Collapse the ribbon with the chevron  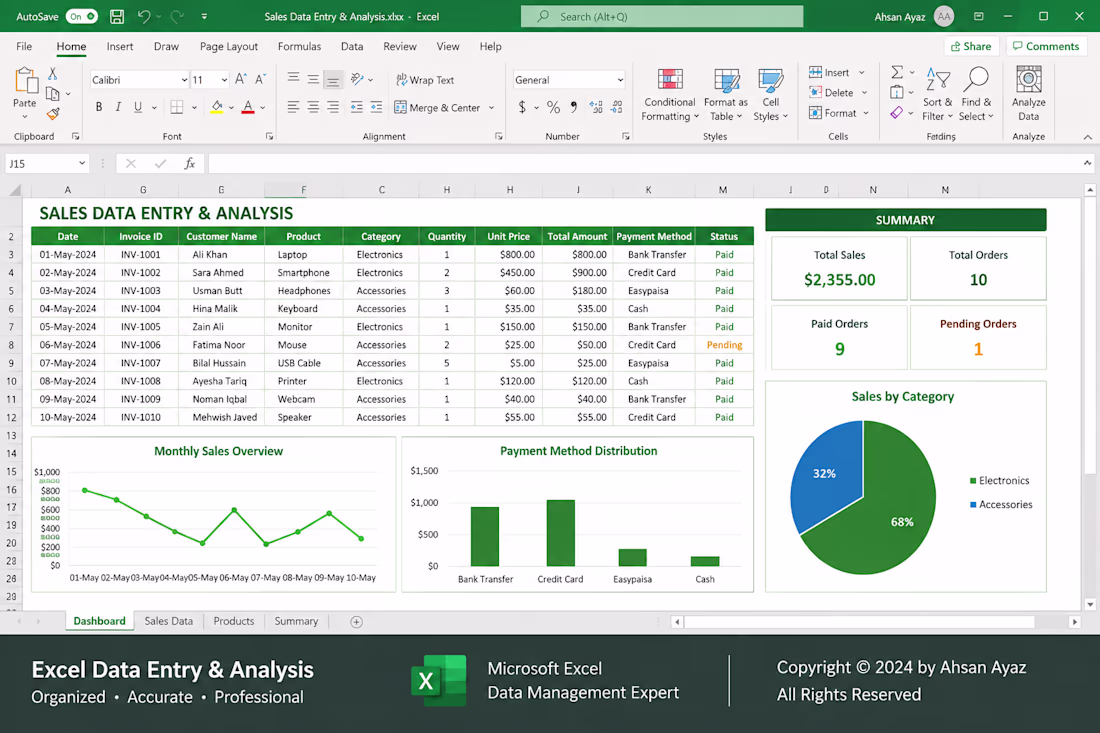click(x=1087, y=137)
